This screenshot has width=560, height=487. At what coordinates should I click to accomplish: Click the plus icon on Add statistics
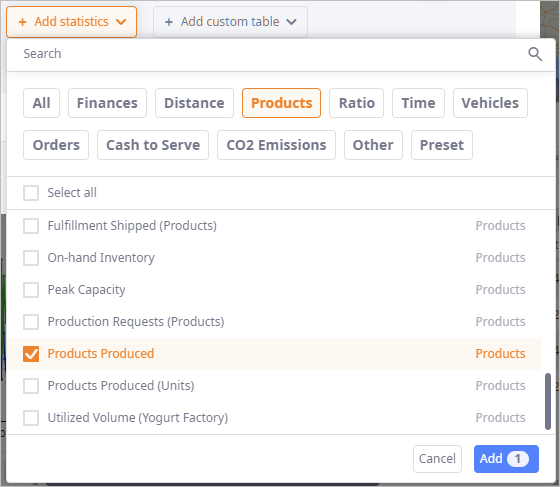point(22,22)
